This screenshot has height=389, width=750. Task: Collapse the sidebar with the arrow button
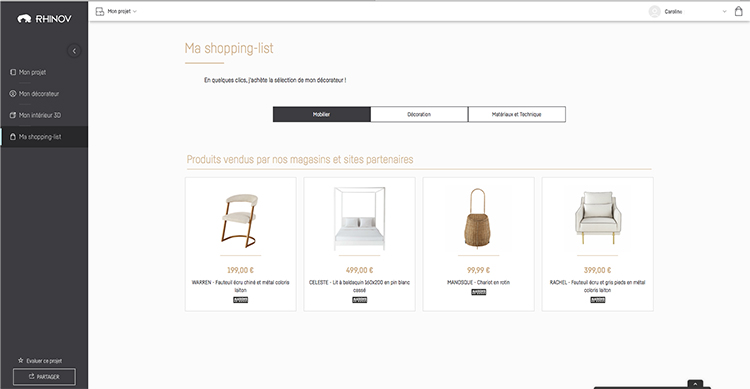click(x=74, y=51)
